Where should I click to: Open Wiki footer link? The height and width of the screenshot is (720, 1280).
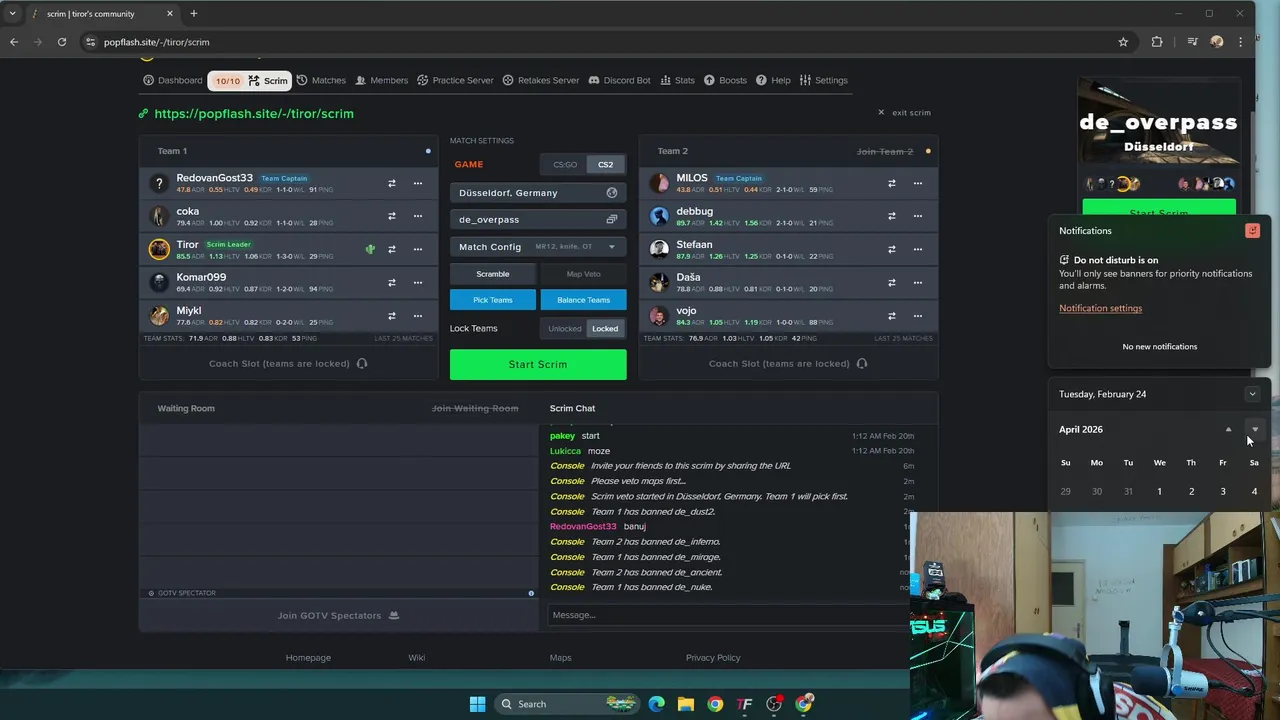click(416, 657)
